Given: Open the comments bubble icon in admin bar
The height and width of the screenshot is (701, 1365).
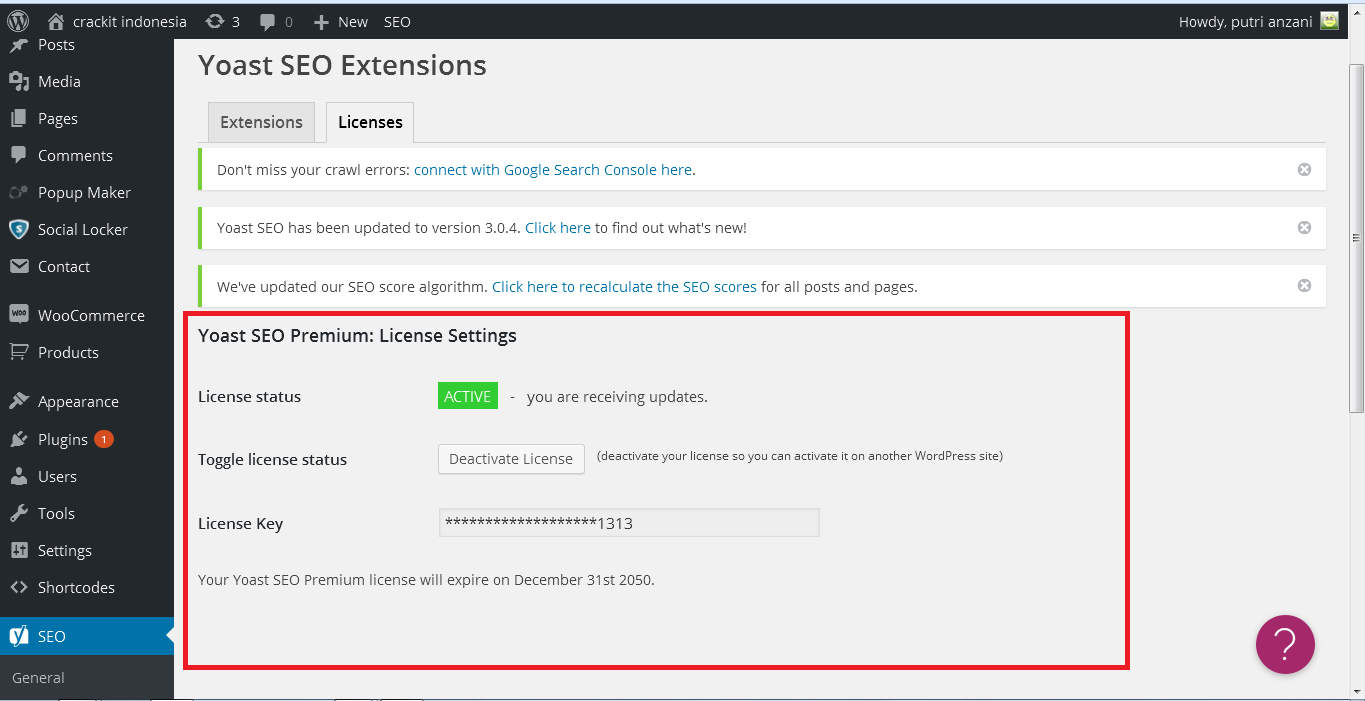Looking at the screenshot, I should [268, 21].
